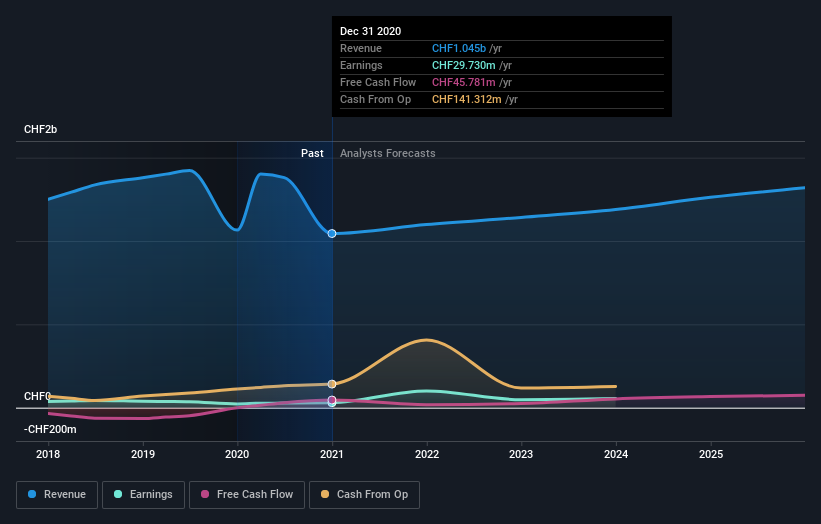The height and width of the screenshot is (524, 821).
Task: Select the 2021 x-axis label
Action: click(x=332, y=454)
